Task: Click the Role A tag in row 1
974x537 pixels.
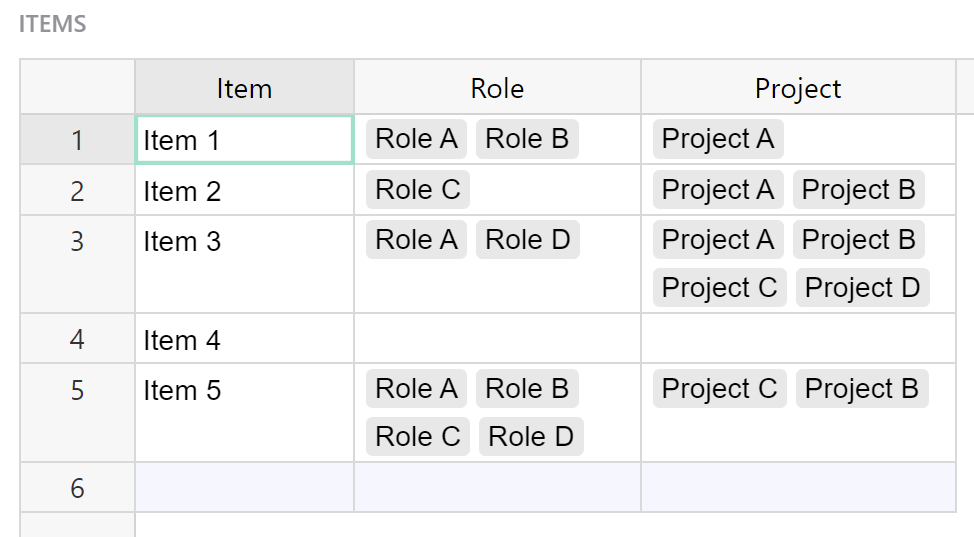Action: [416, 139]
